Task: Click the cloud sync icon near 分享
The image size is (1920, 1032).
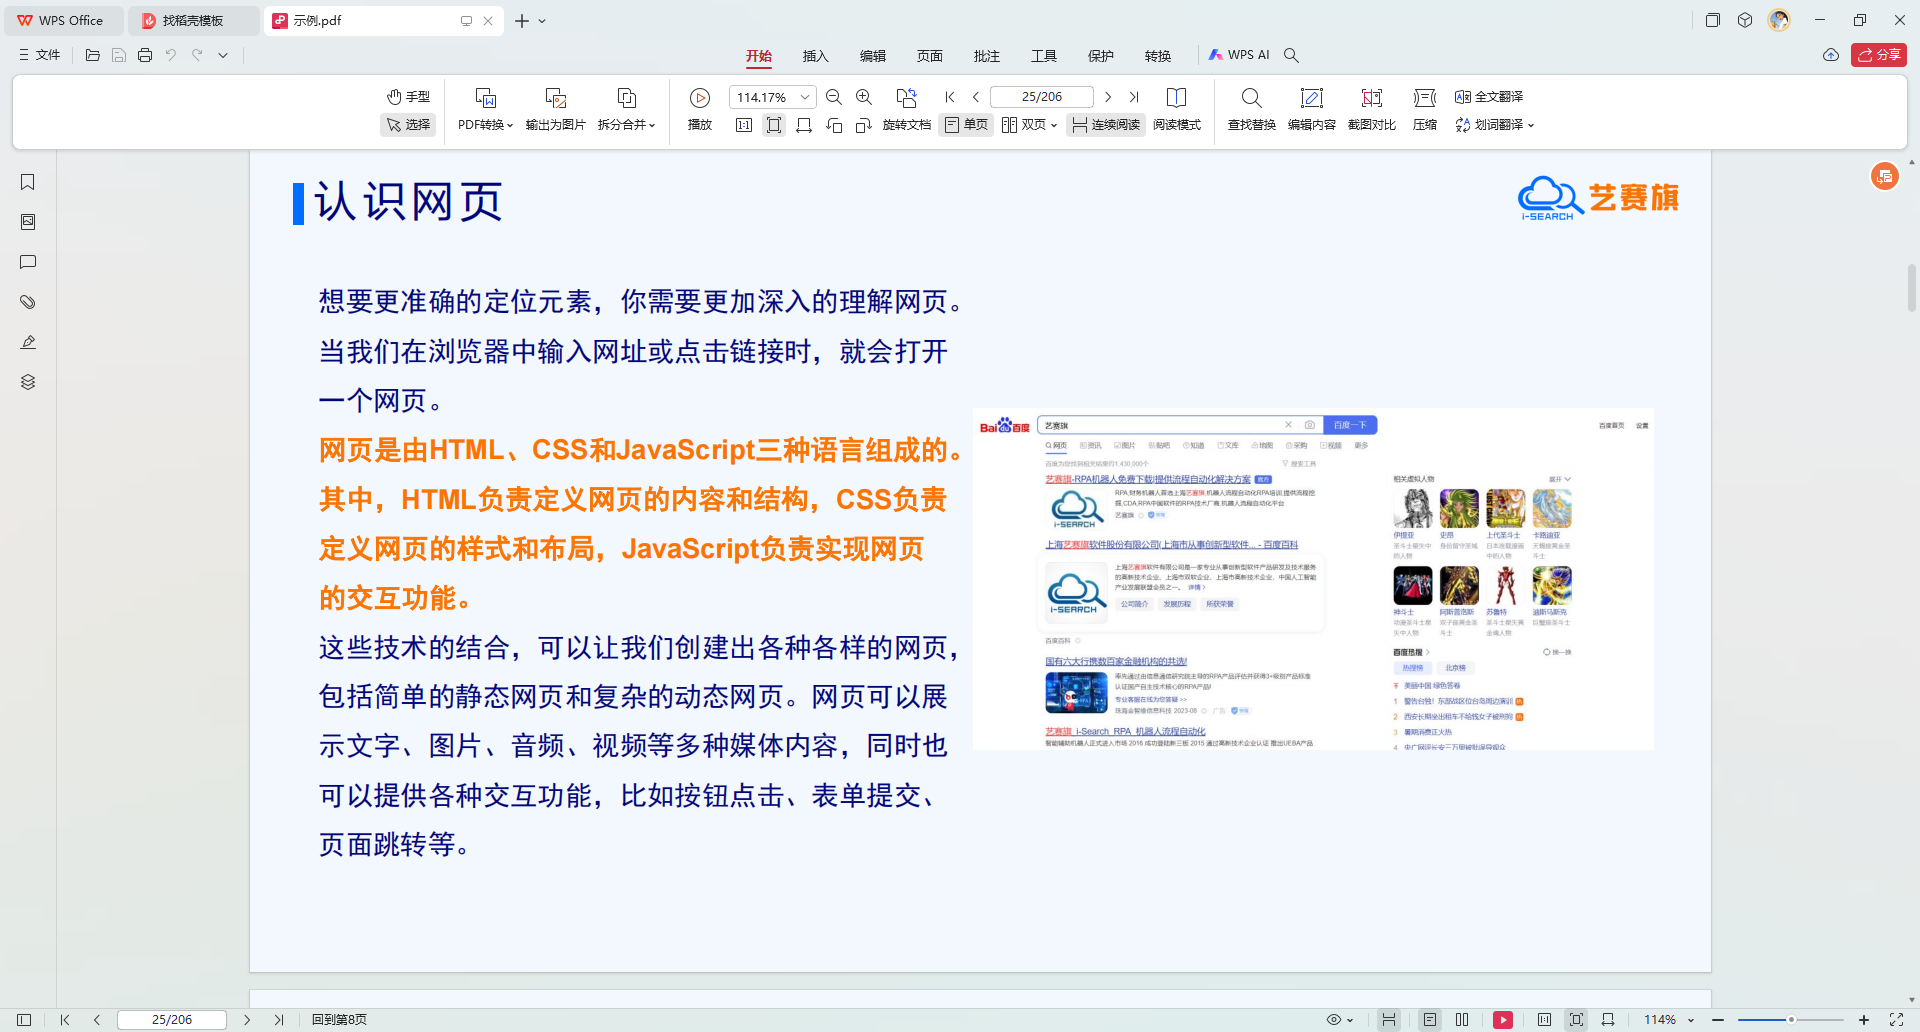Action: pyautogui.click(x=1831, y=55)
